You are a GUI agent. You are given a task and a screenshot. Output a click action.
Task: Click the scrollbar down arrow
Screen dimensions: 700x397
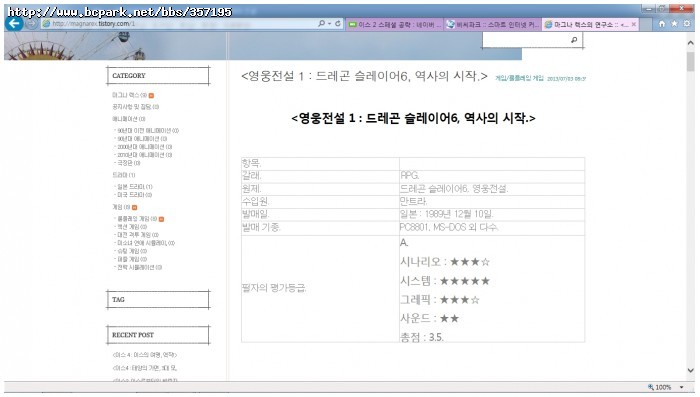pyautogui.click(x=691, y=370)
